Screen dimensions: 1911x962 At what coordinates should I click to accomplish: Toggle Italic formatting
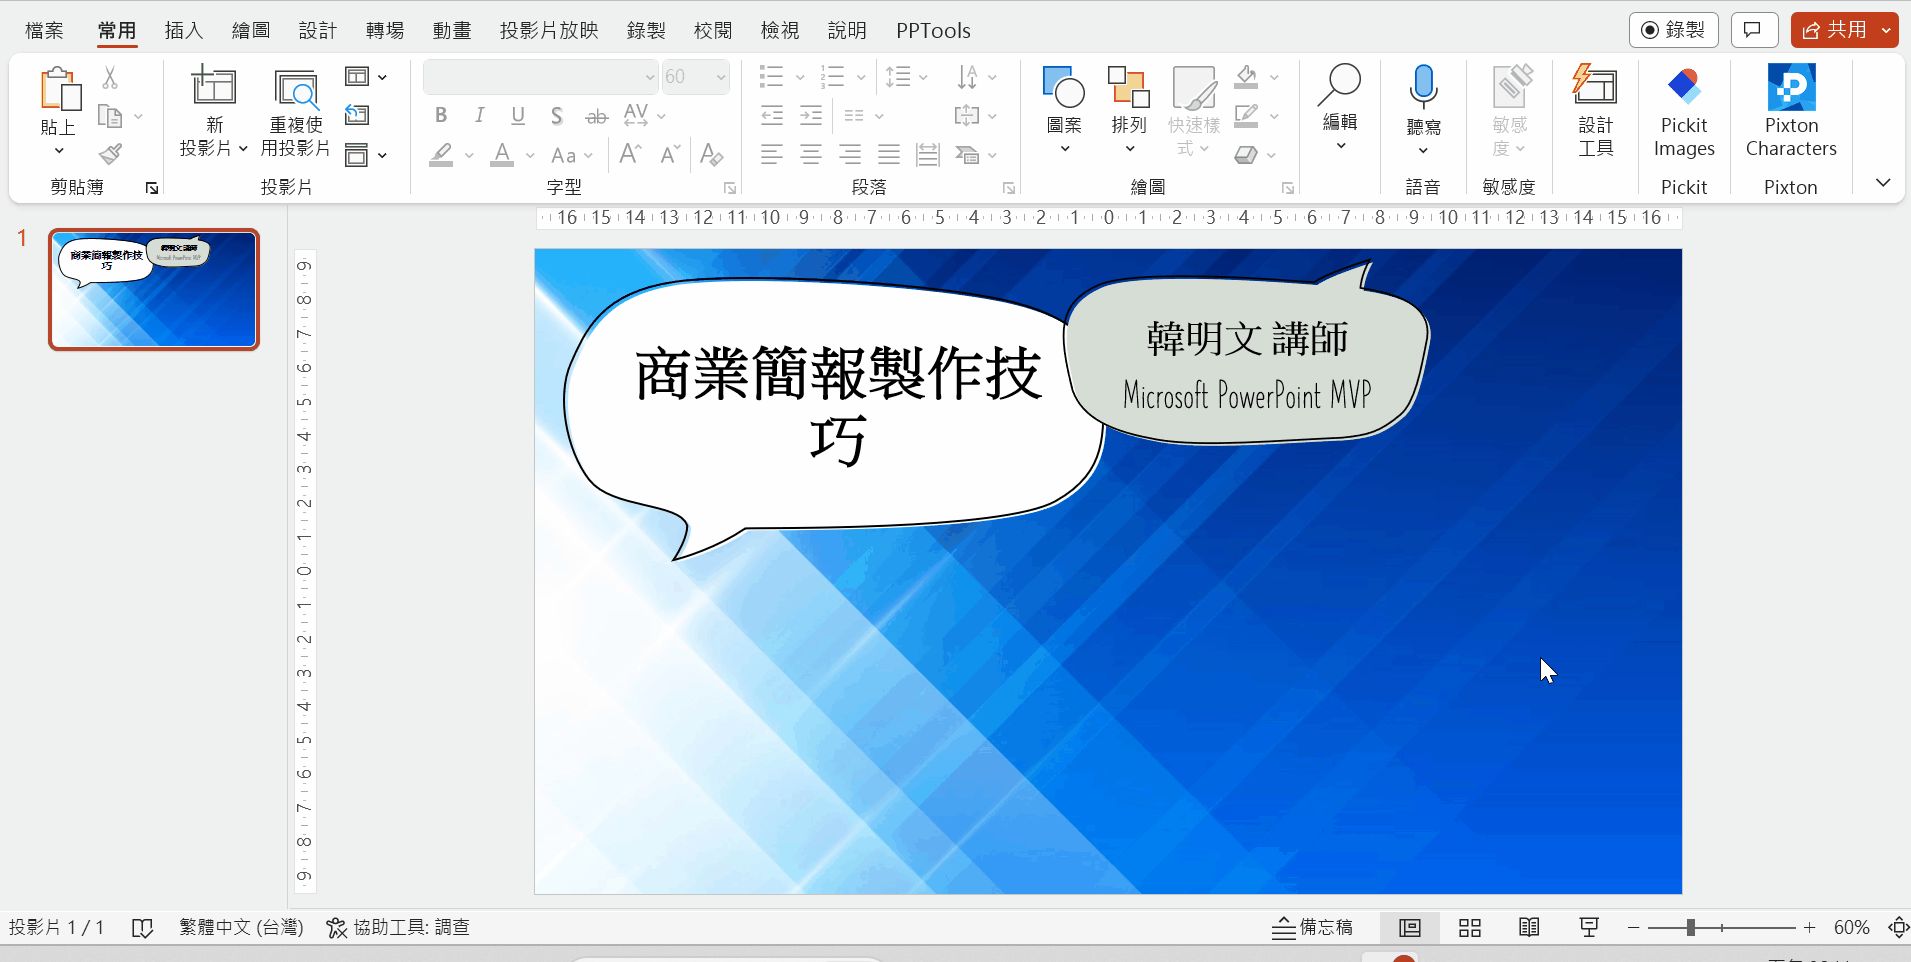(x=480, y=116)
